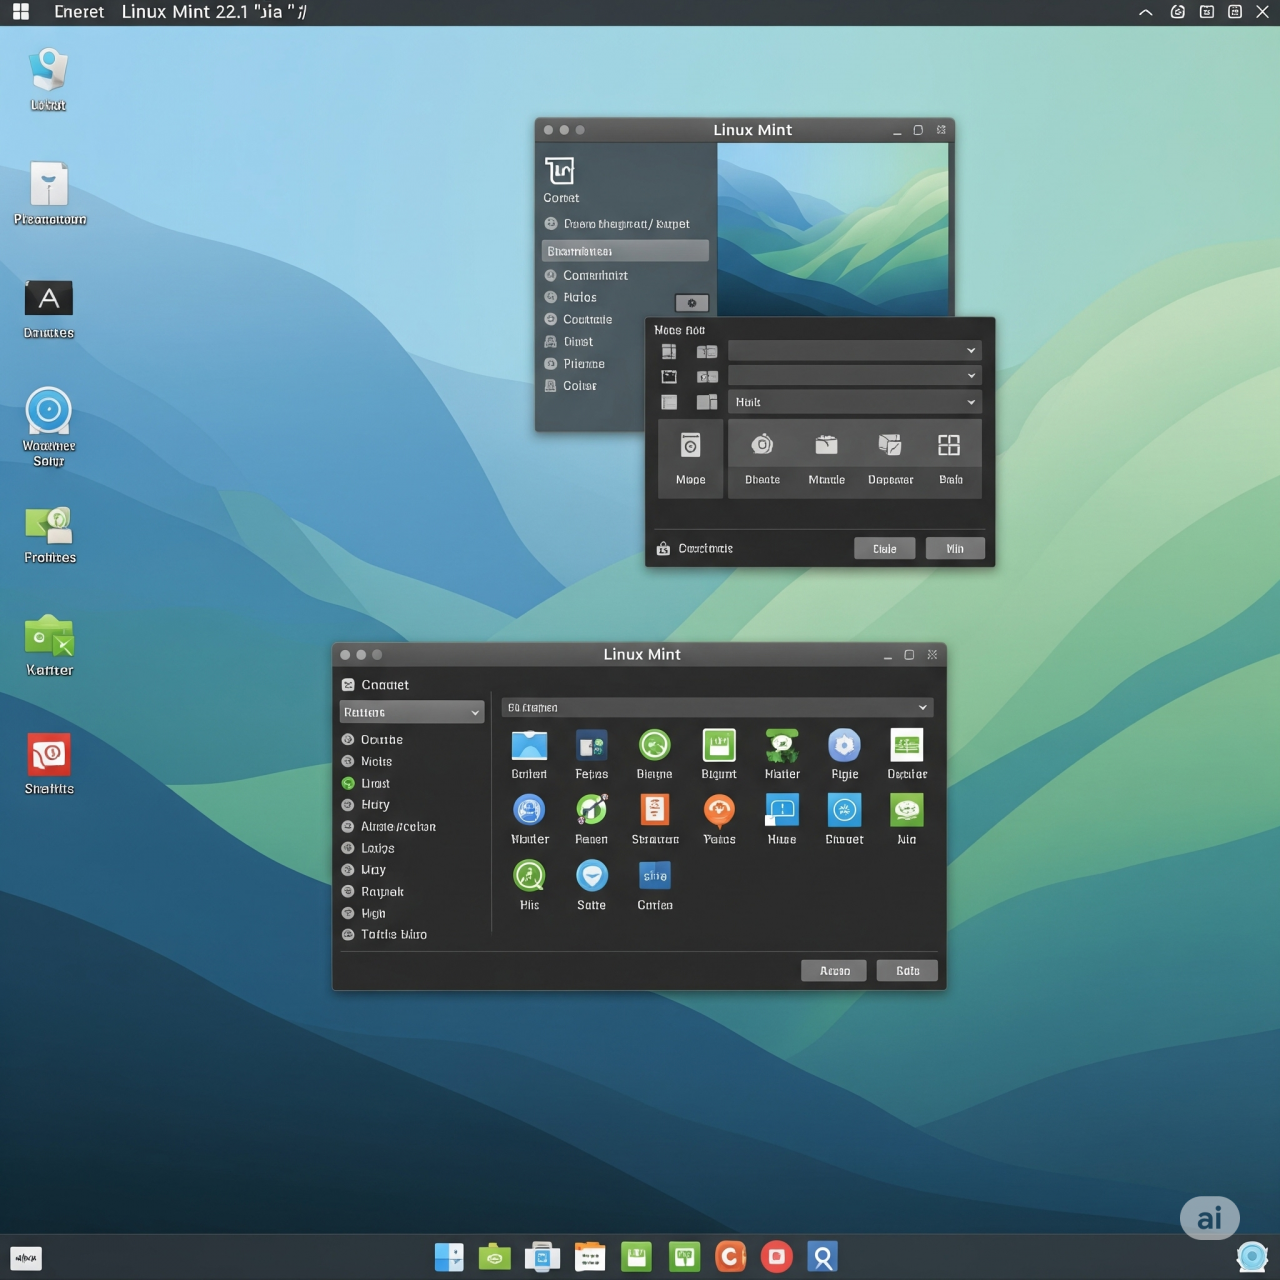Select the Hury sidebar option

tap(375, 805)
